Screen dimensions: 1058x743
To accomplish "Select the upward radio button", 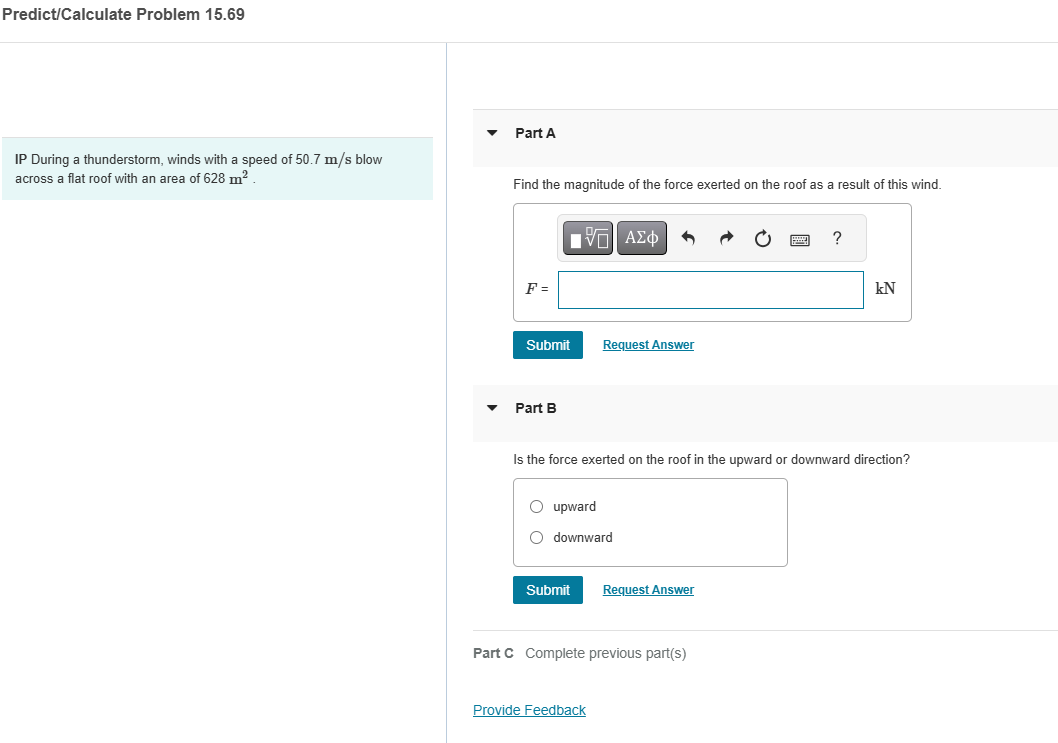I will coord(536,506).
